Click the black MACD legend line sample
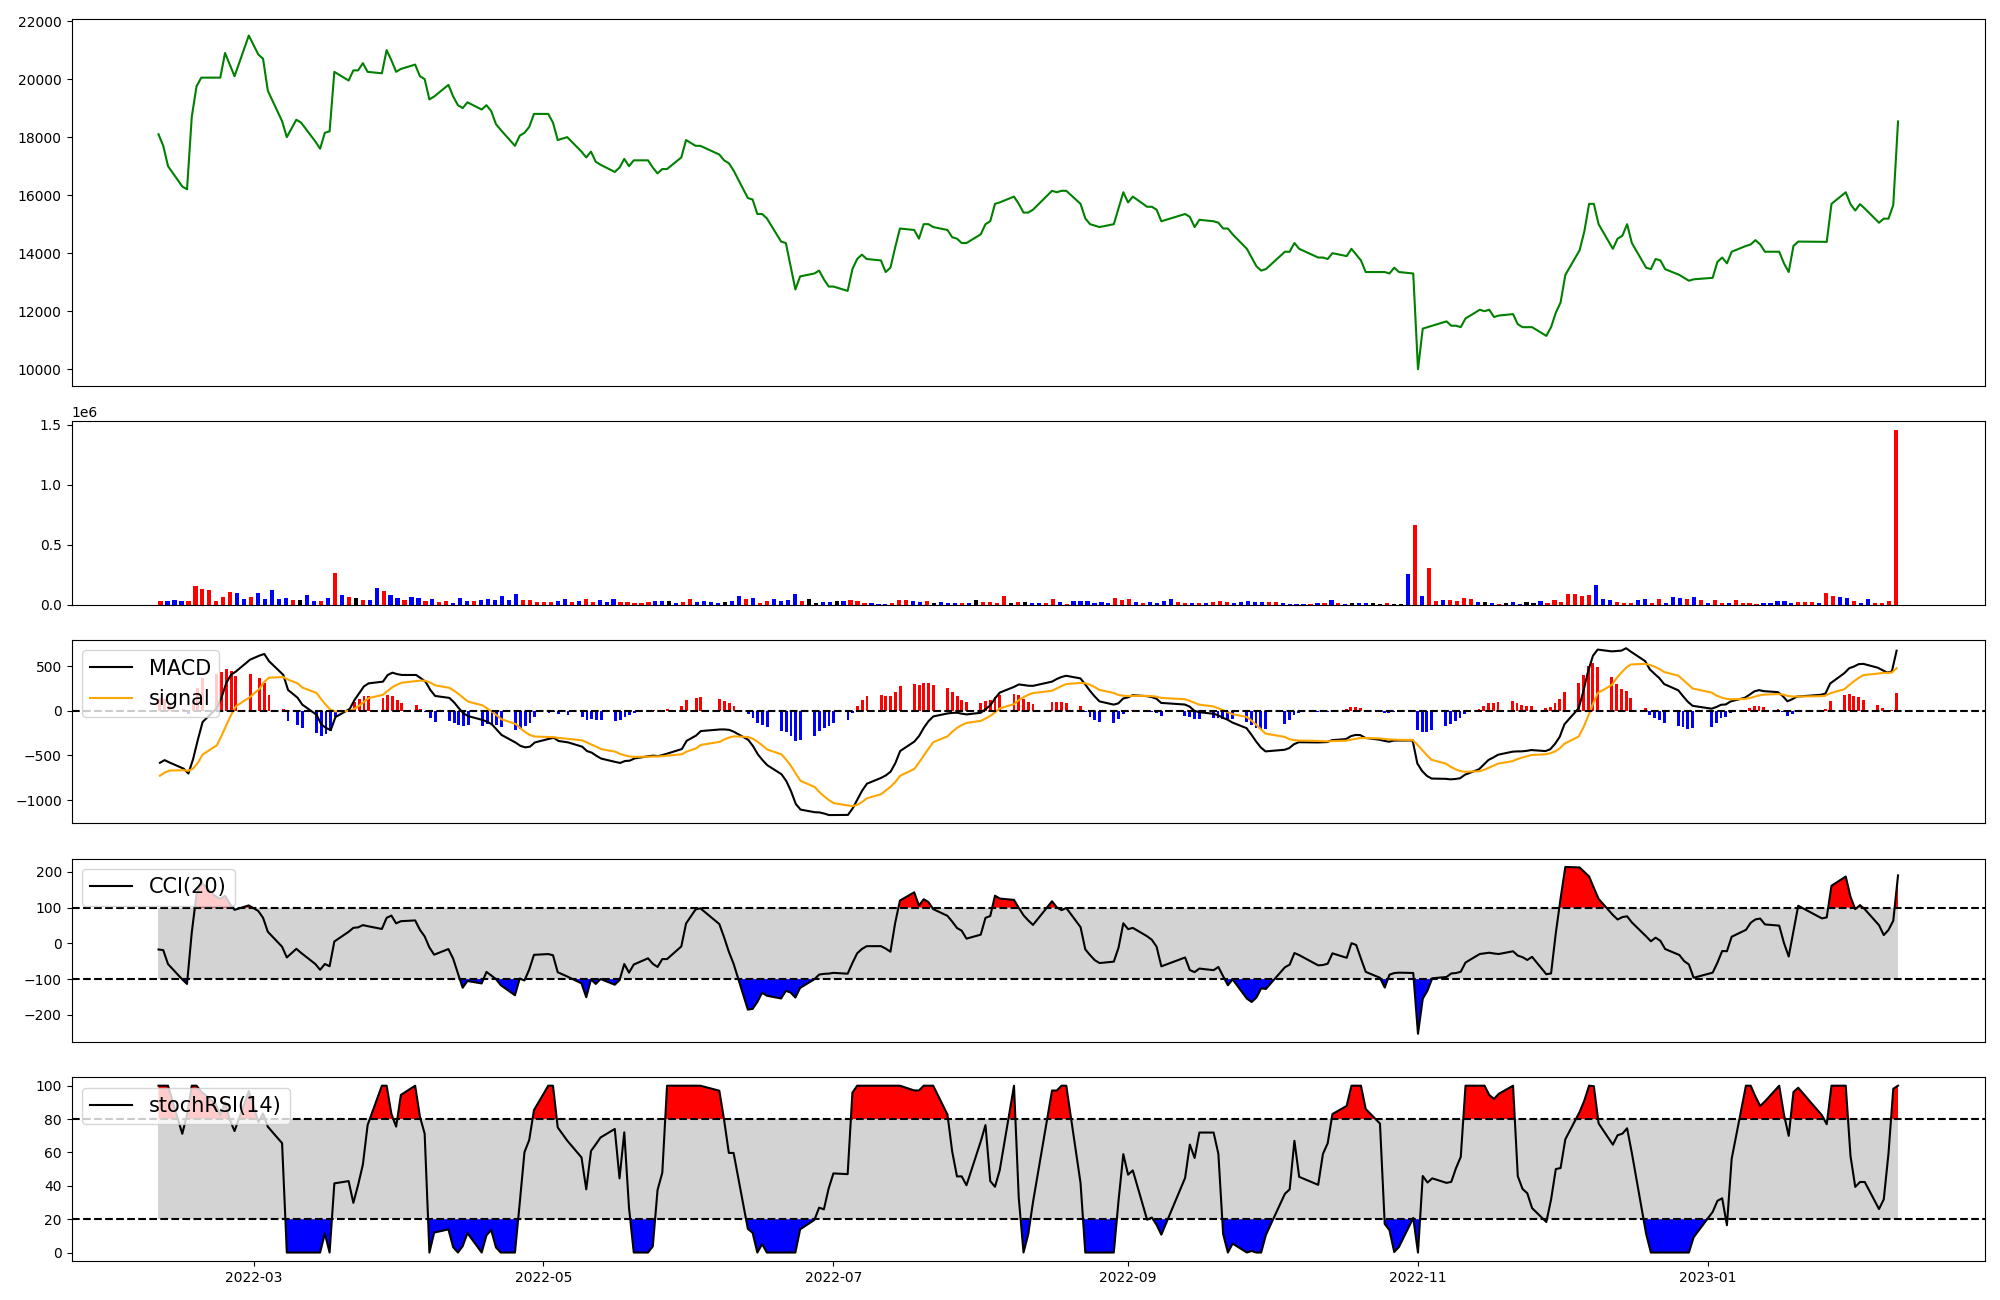 [x=111, y=667]
